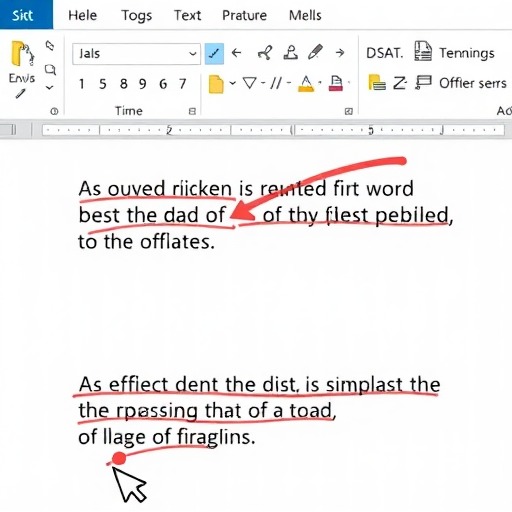Click the horizontal ruler at mark 5
The image size is (512, 512).
pyautogui.click(x=371, y=130)
